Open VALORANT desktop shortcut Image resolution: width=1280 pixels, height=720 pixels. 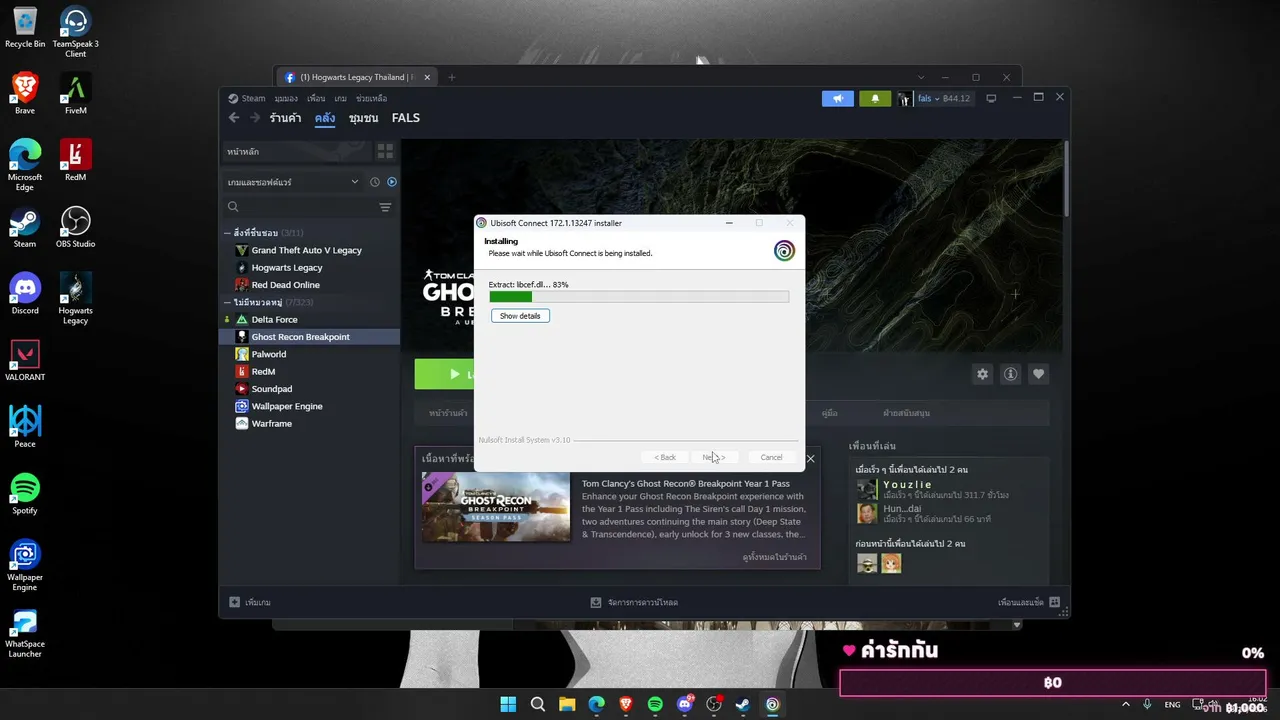click(25, 360)
